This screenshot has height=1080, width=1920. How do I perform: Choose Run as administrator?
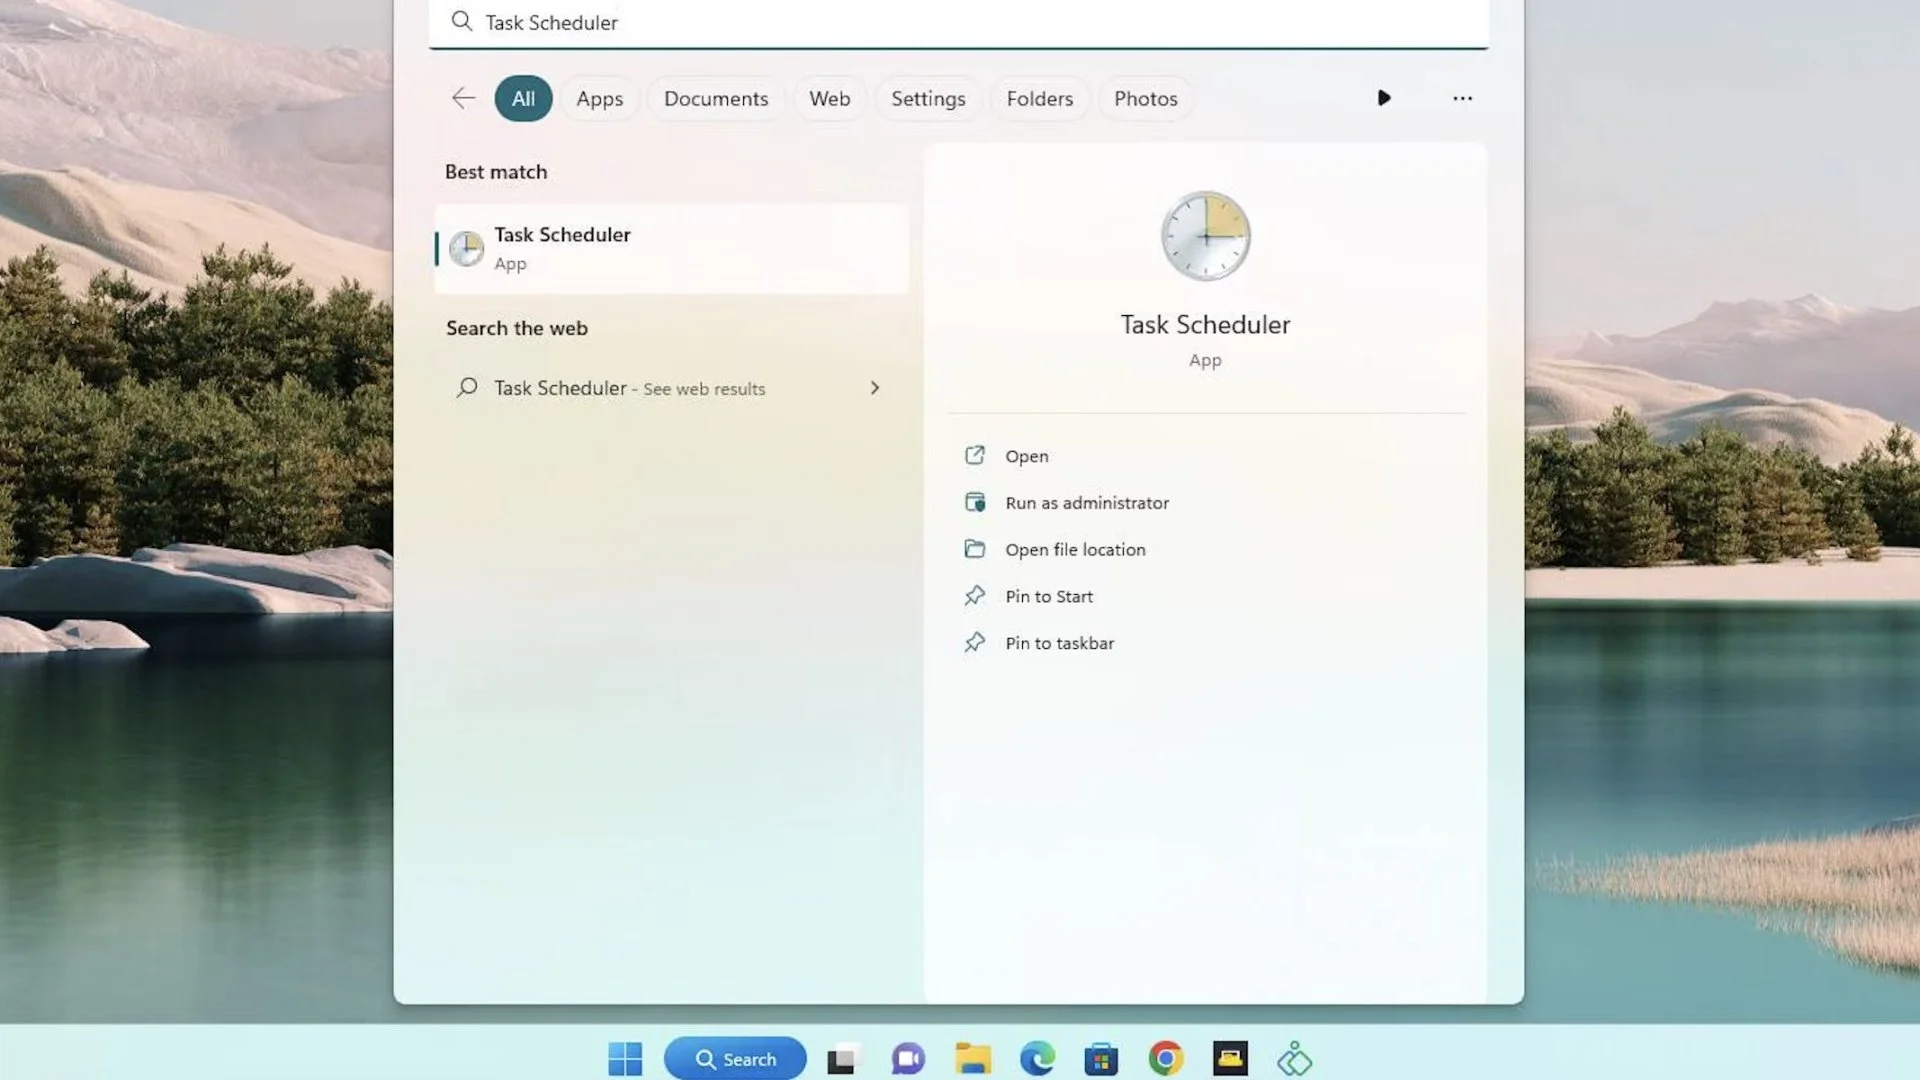tap(1087, 503)
